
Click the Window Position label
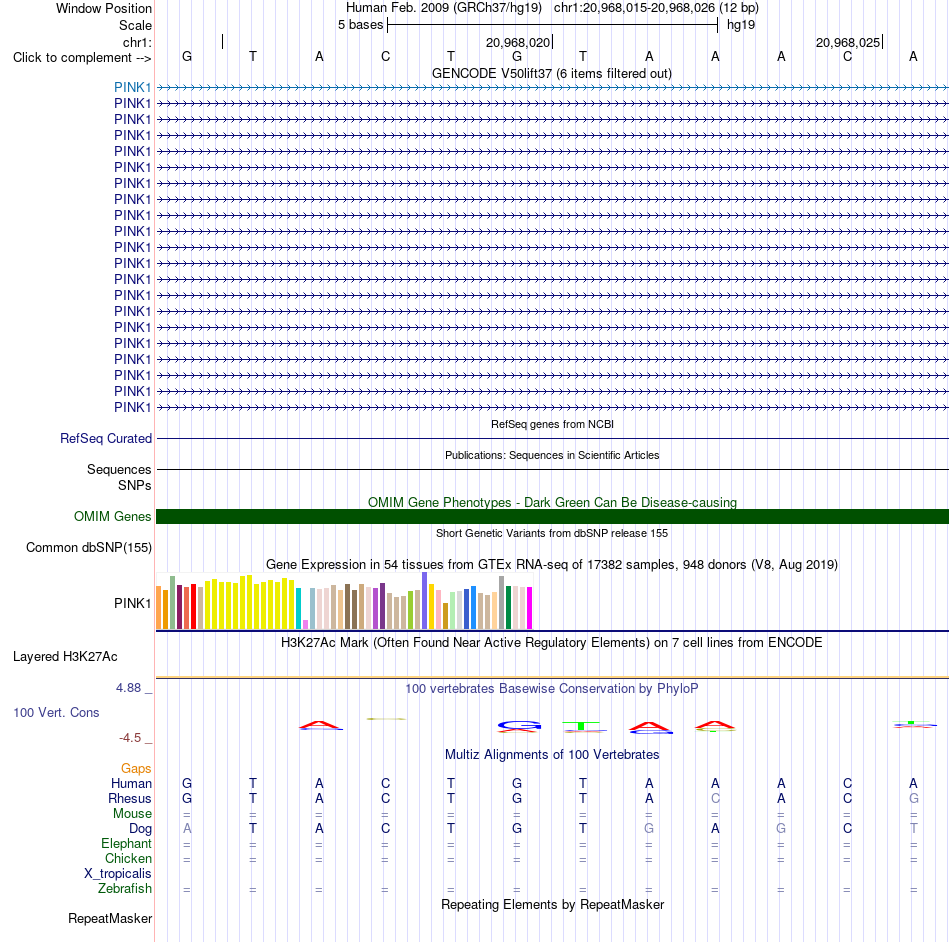(104, 8)
